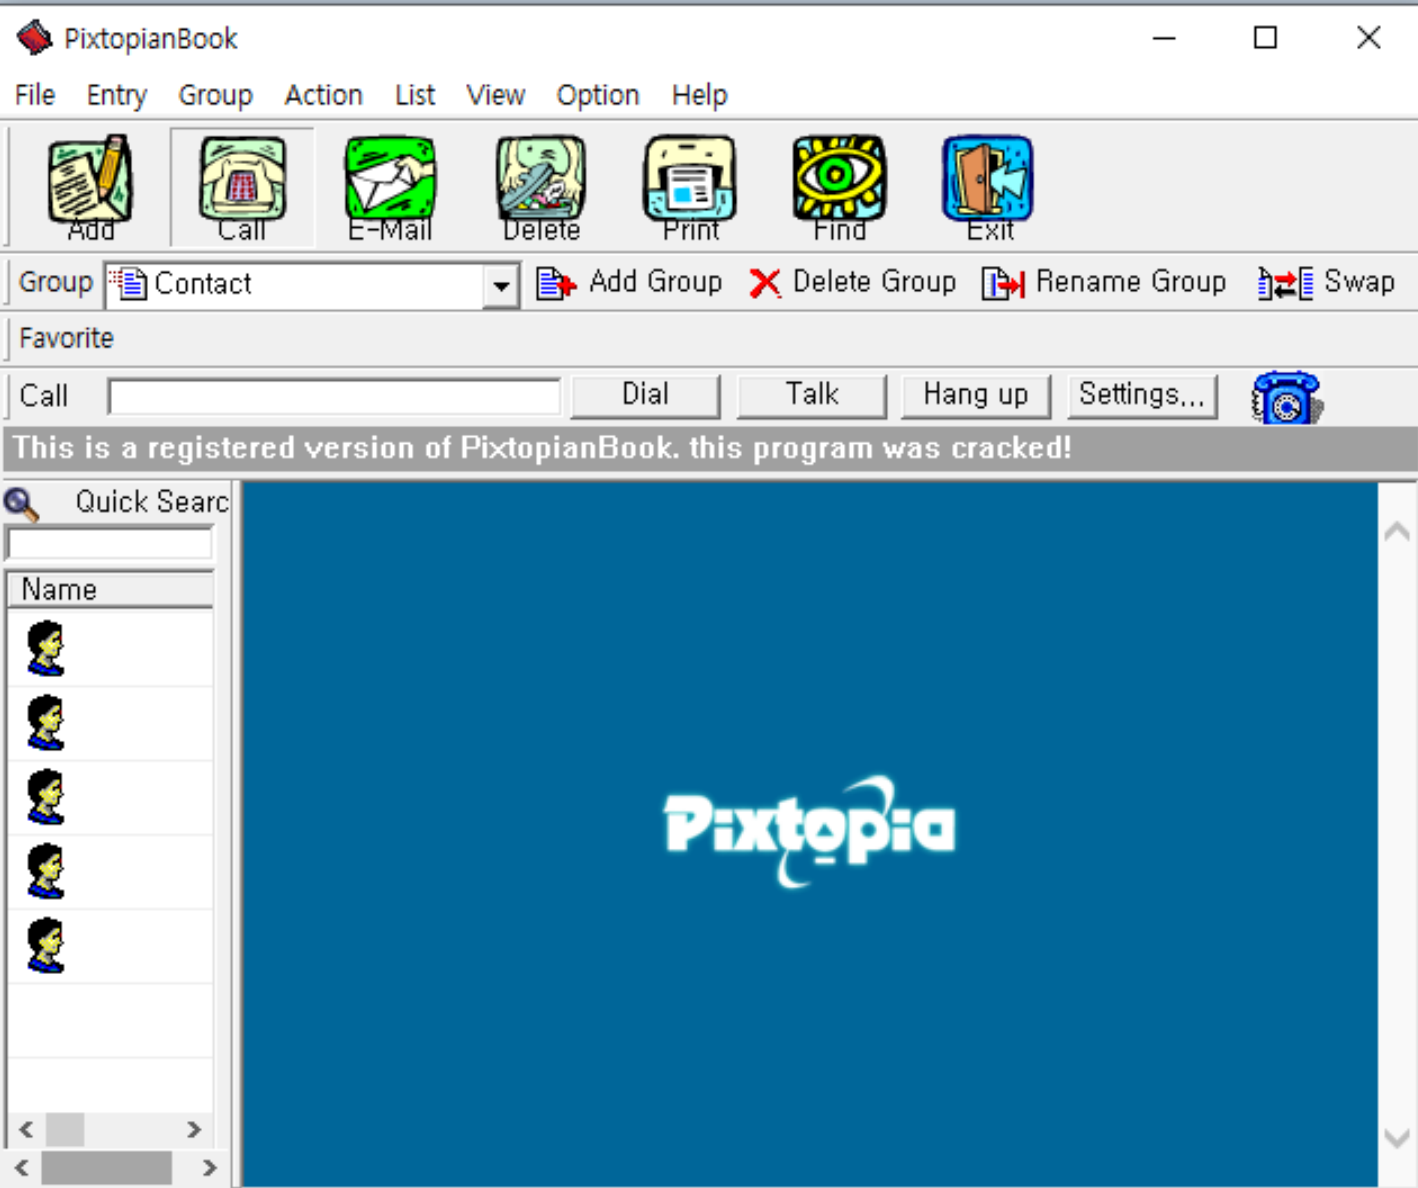Click the Hang up button
The width and height of the screenshot is (1418, 1188).
tap(976, 395)
